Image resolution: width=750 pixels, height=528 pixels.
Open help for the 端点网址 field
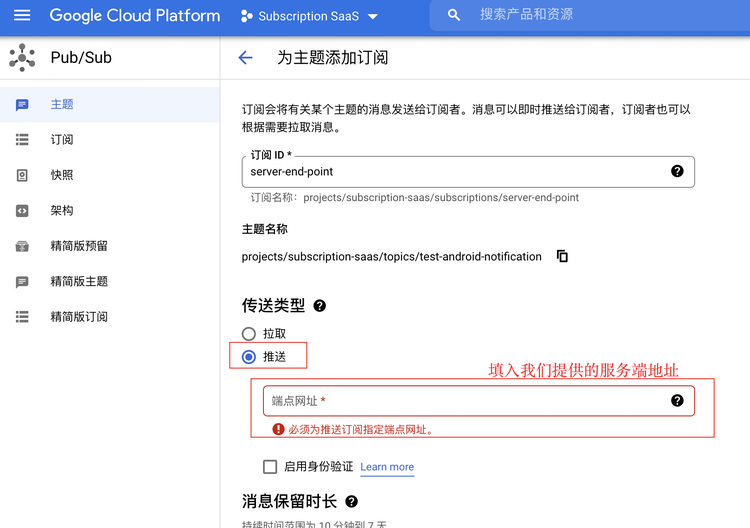coord(677,400)
